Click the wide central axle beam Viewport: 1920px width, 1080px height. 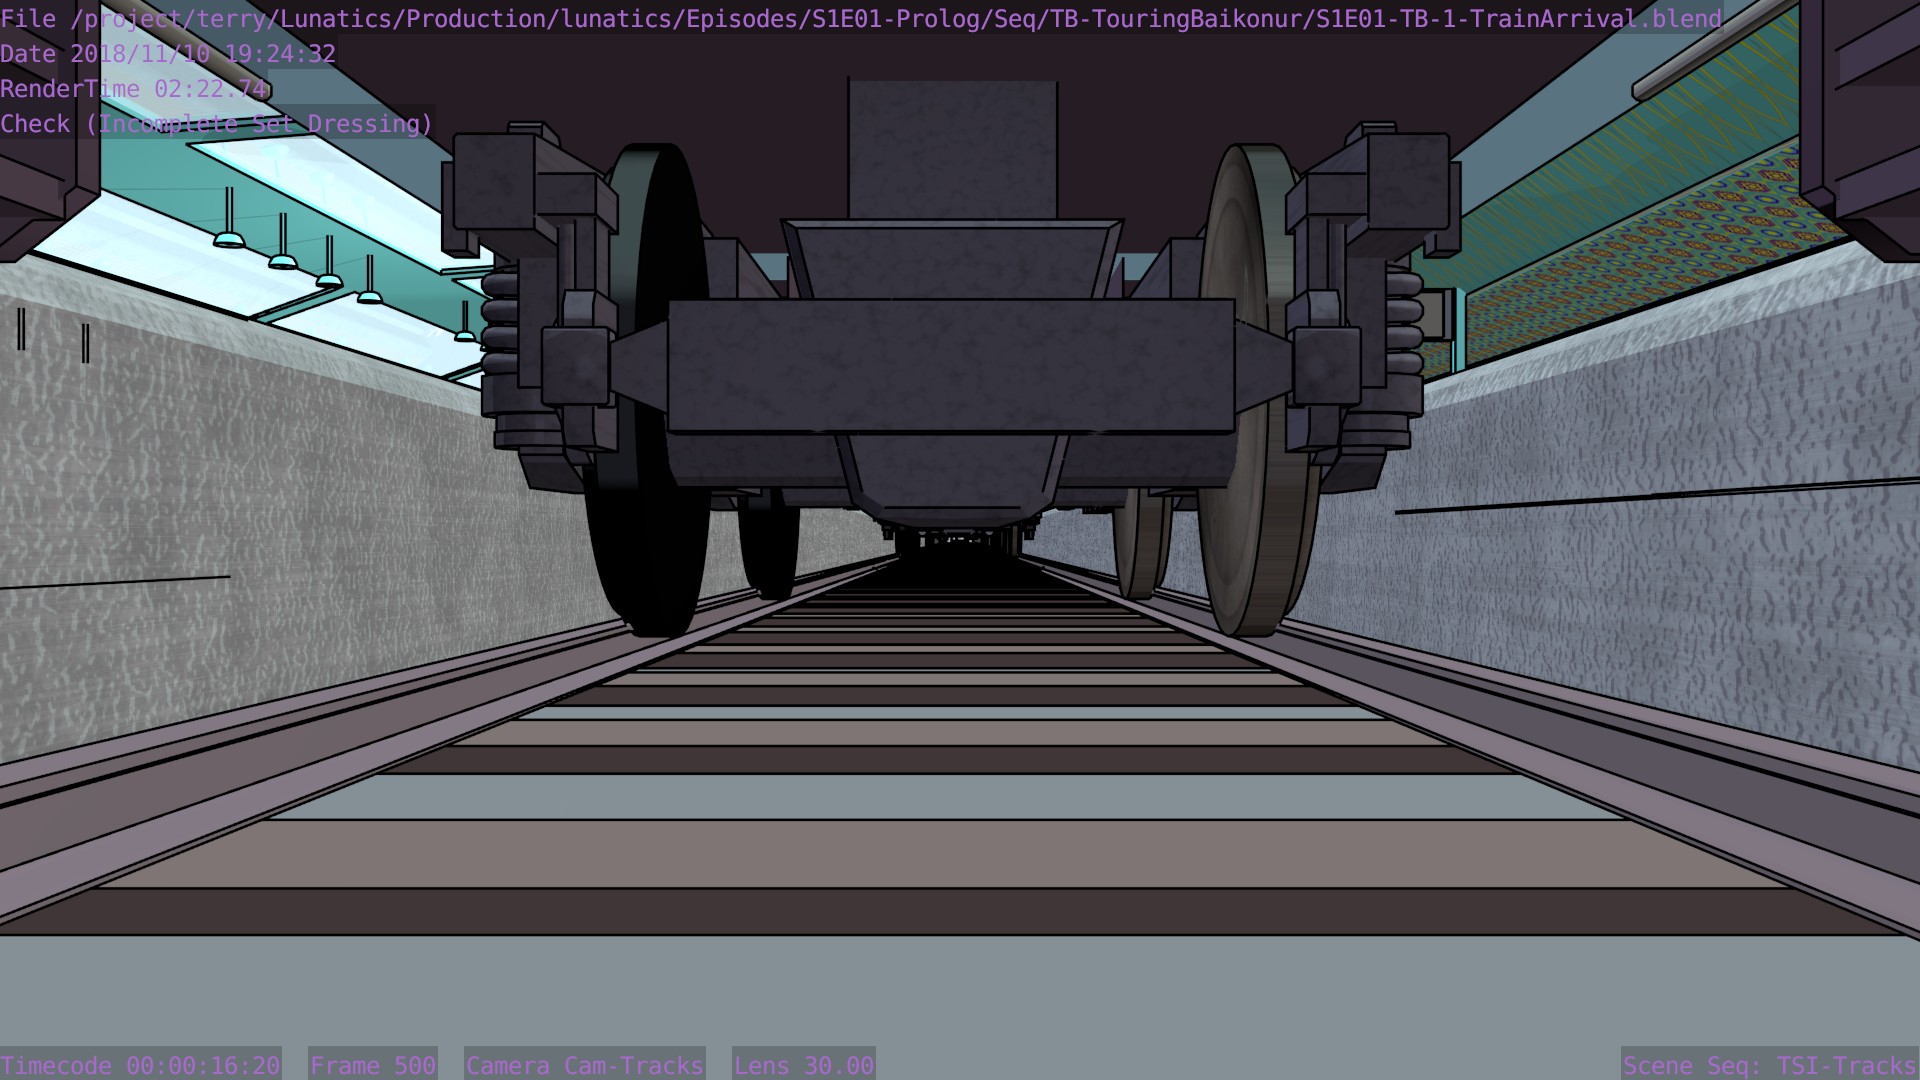[x=950, y=366]
